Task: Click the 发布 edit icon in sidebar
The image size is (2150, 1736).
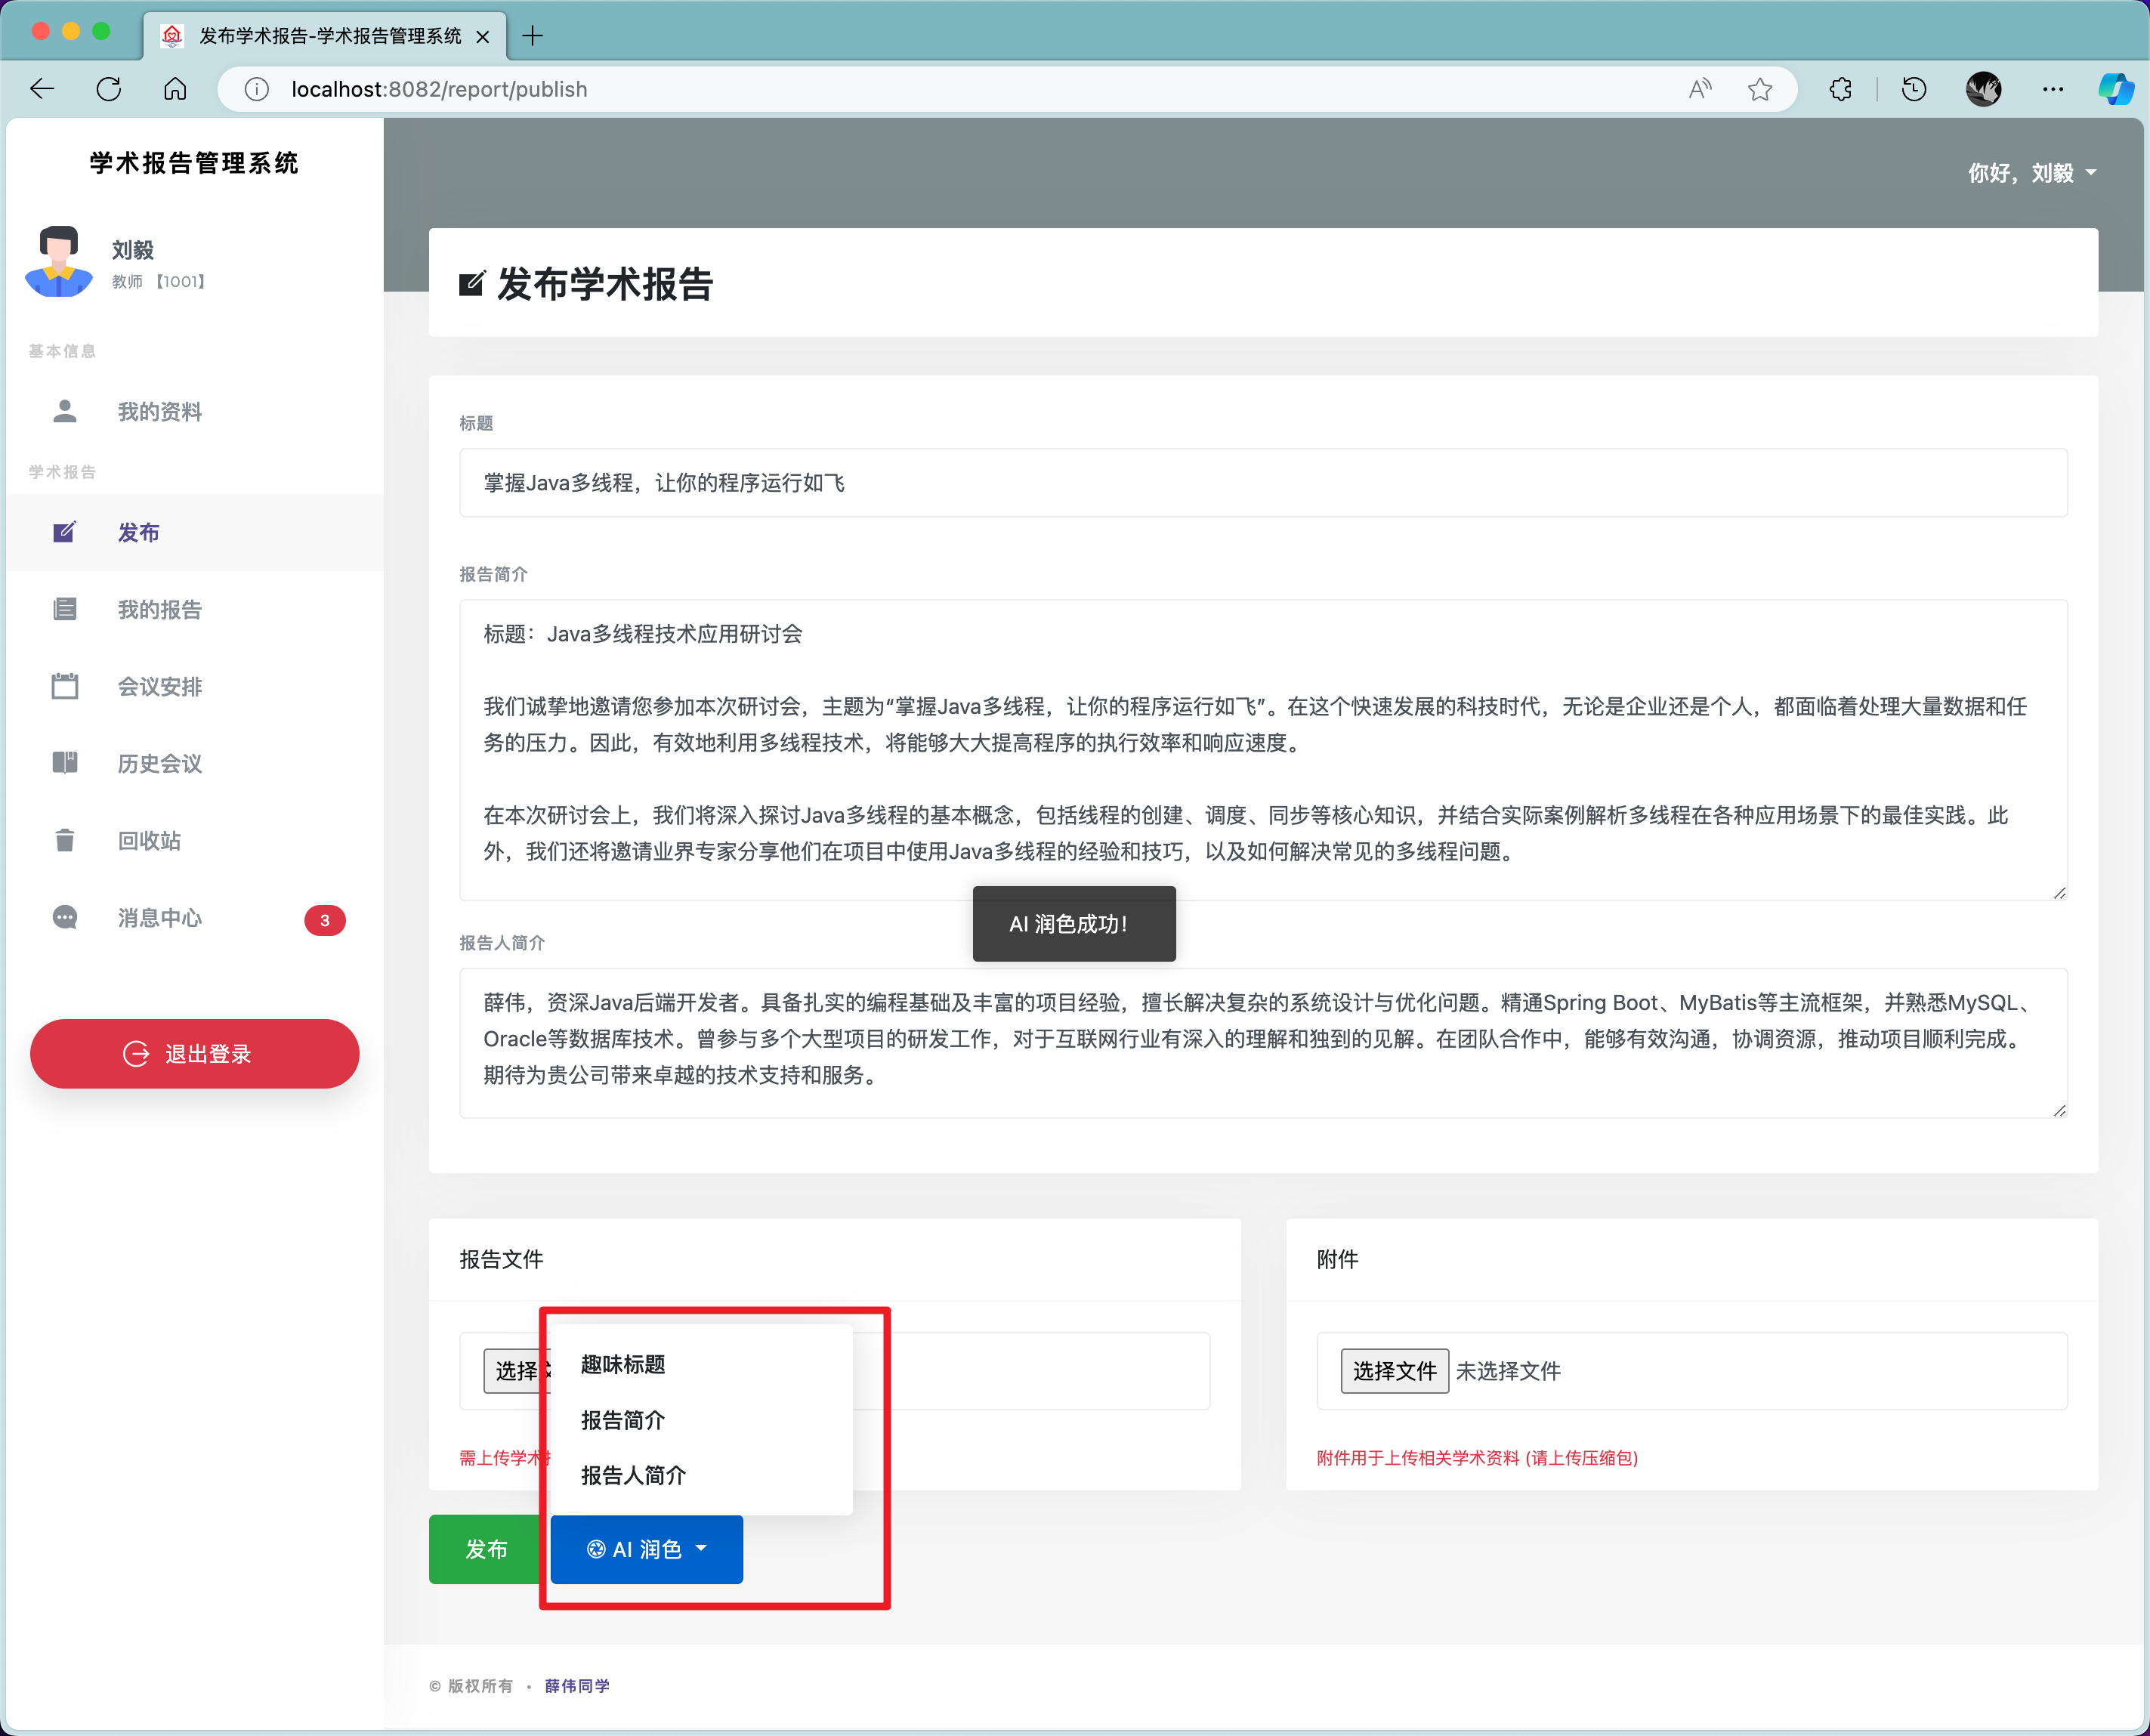Action: click(x=64, y=532)
